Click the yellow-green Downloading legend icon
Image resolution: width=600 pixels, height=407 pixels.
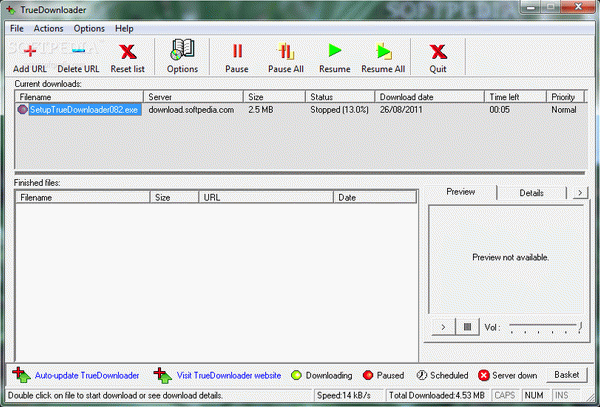click(296, 375)
